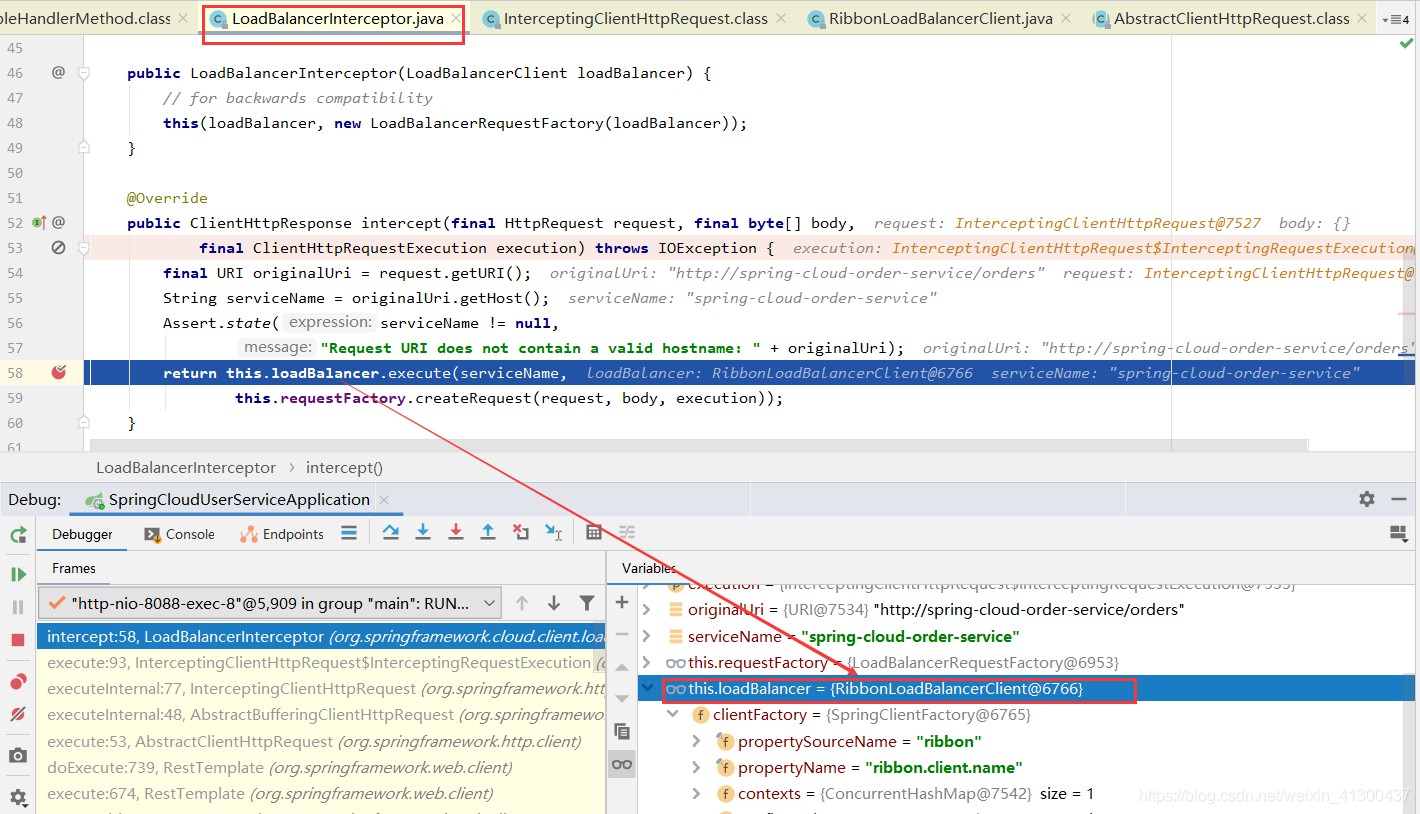Open debugger settings gear in left strip
This screenshot has width=1420, height=814.
(x=18, y=797)
